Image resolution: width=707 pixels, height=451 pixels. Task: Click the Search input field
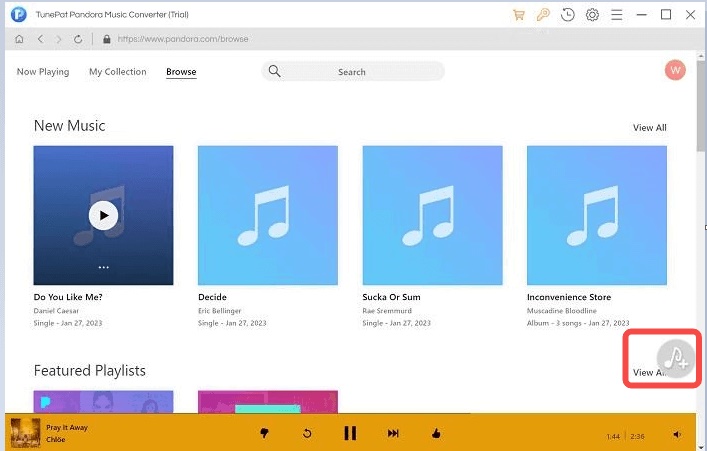[x=353, y=71]
